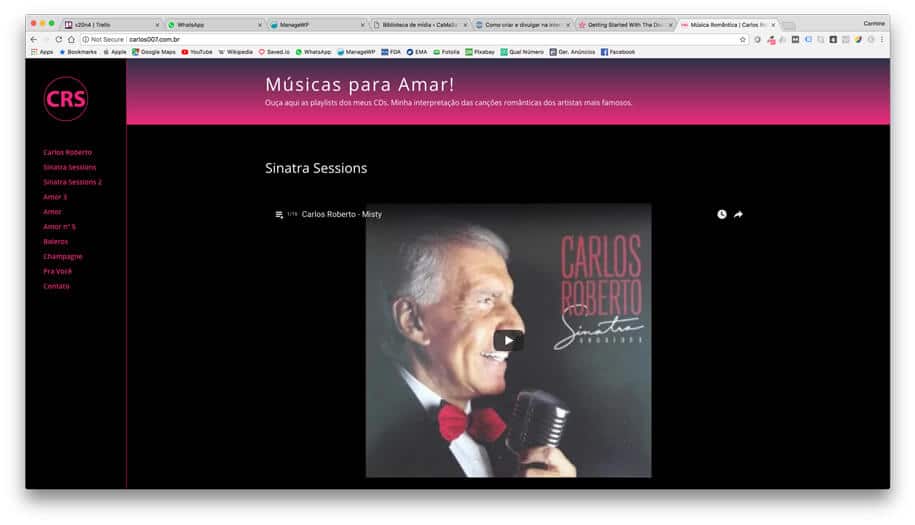The height and width of the screenshot is (525, 915).
Task: Play the Carlos Roberto - Misty video
Action: (508, 340)
